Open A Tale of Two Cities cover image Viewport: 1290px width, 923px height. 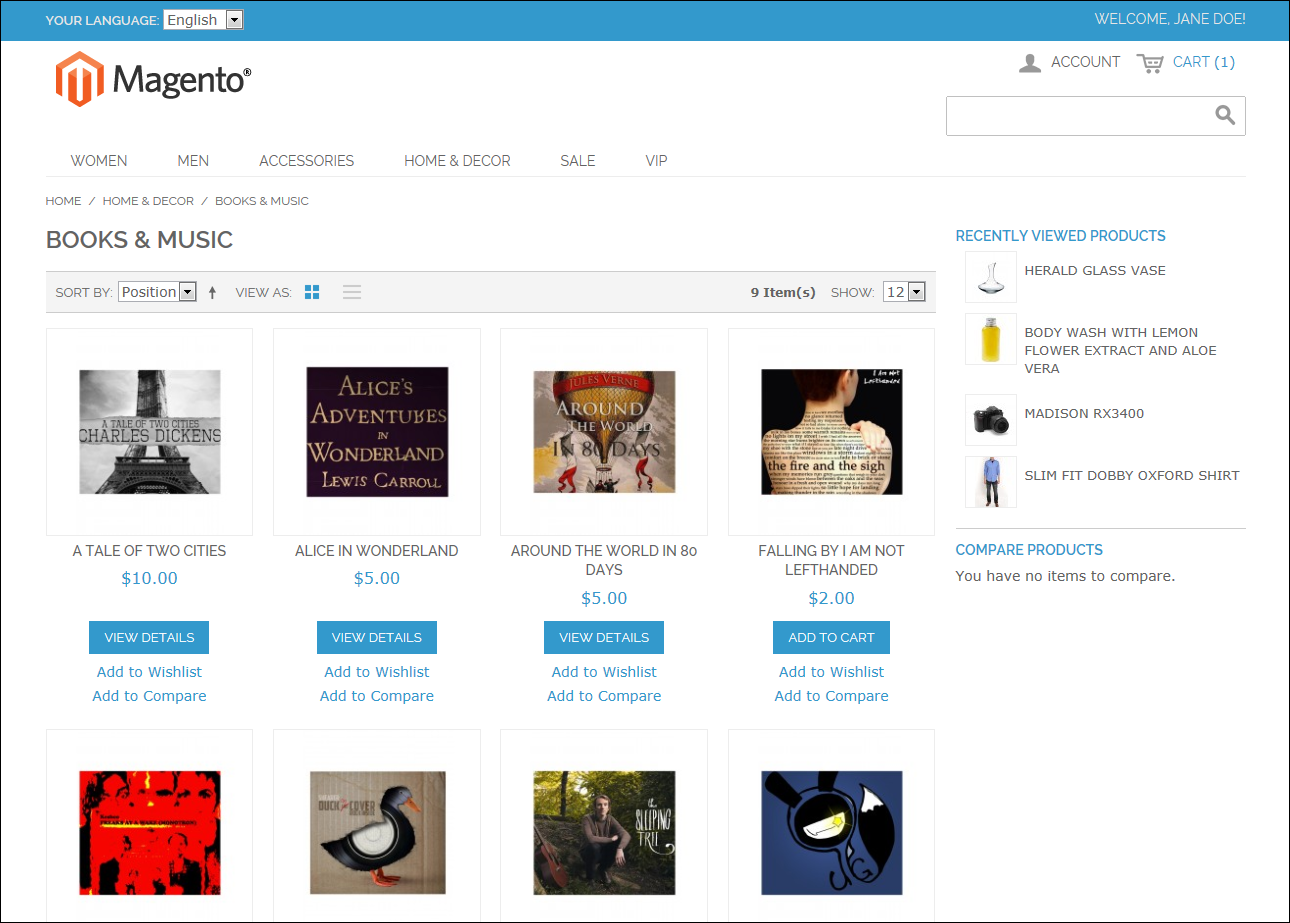(149, 432)
